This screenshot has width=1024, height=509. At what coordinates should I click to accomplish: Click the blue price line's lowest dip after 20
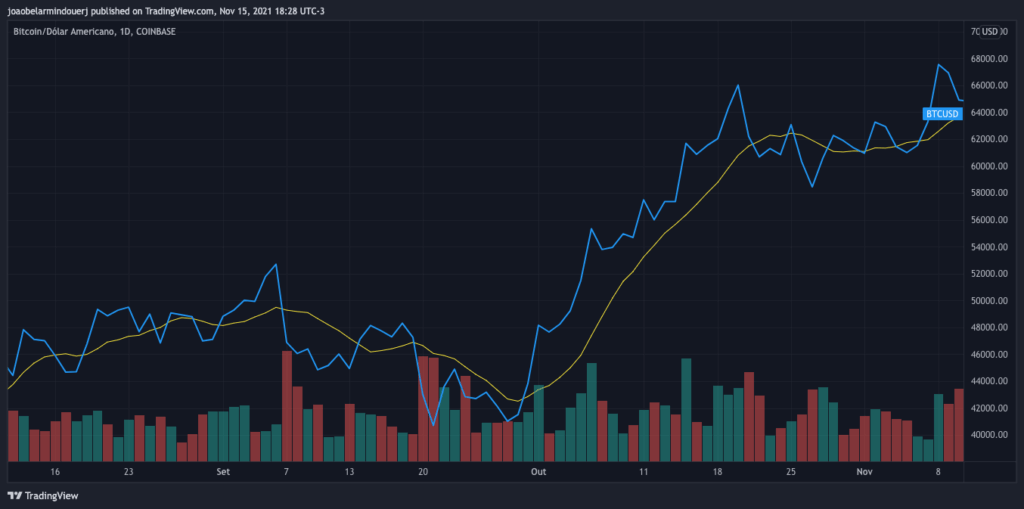[x=434, y=424]
